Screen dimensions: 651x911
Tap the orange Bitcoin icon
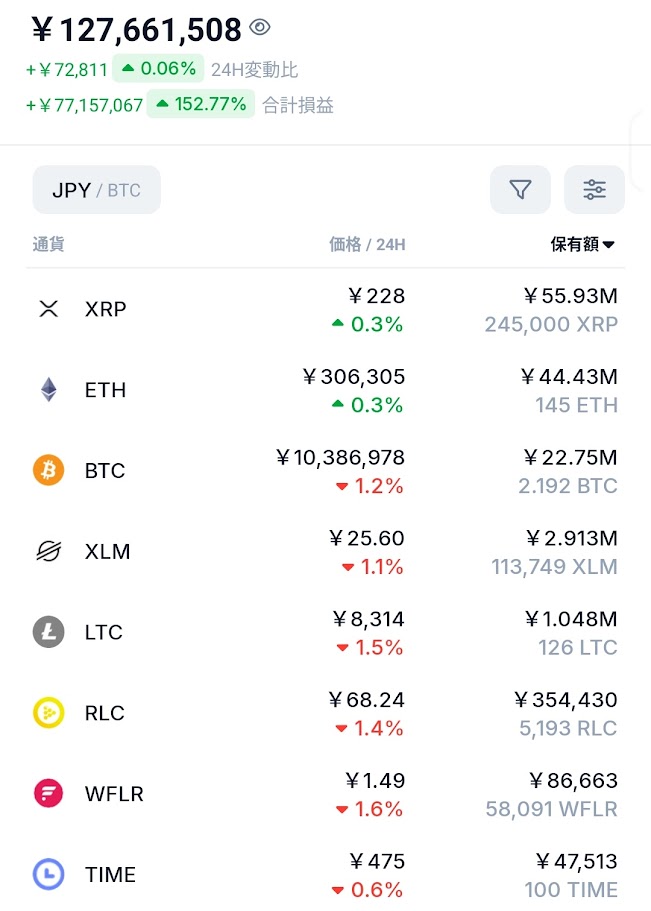click(x=49, y=471)
